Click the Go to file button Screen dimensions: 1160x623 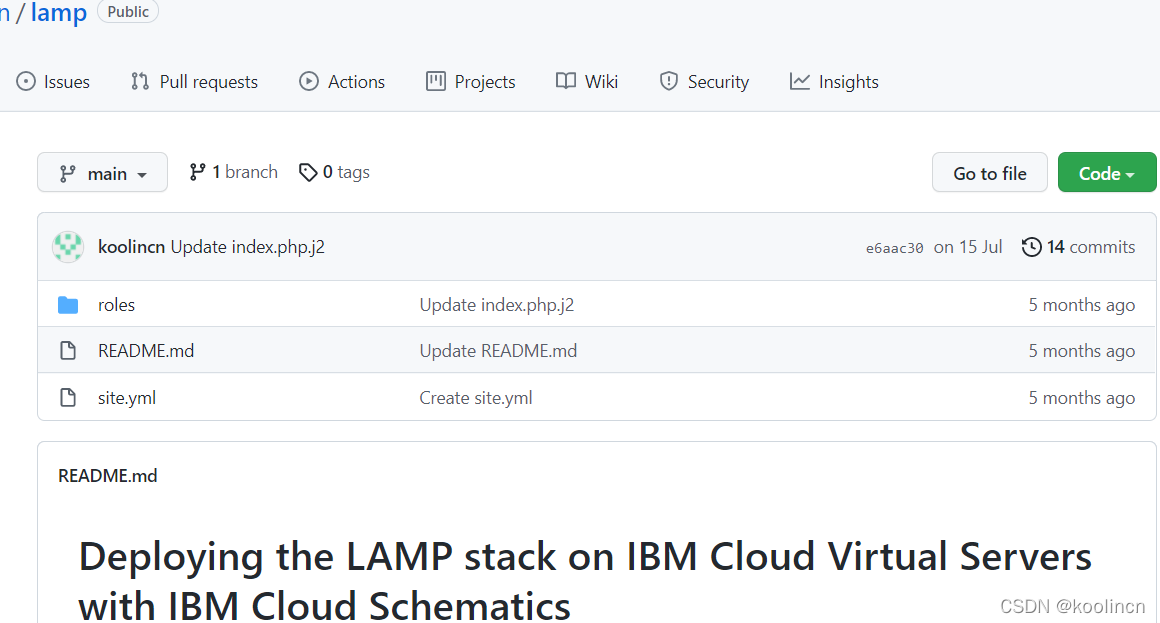pyautogui.click(x=990, y=172)
